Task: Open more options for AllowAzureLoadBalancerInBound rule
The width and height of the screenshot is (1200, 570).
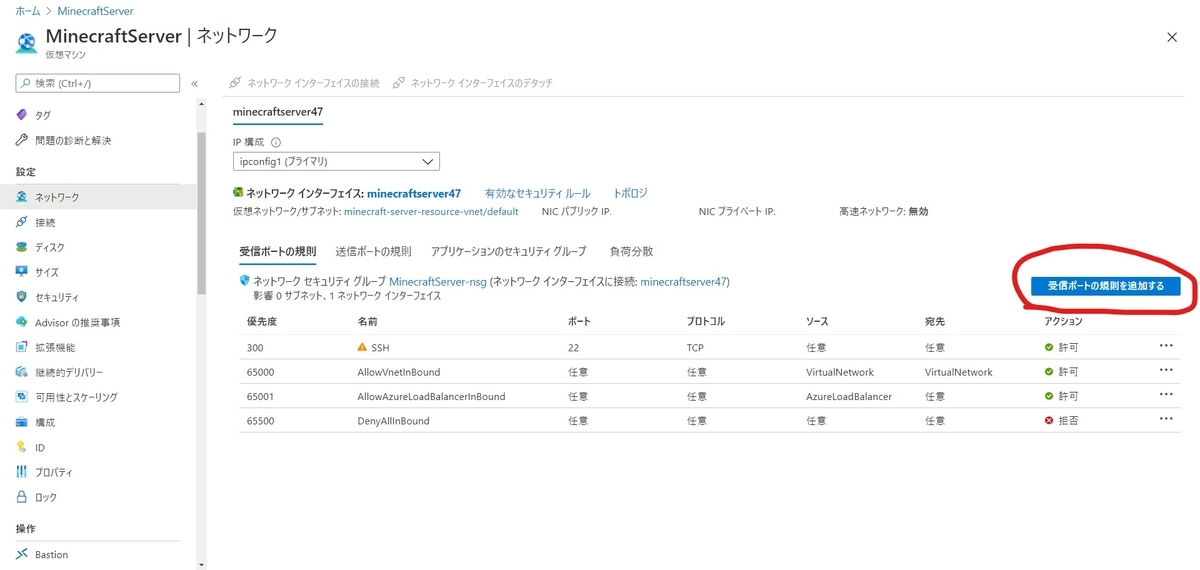Action: (x=1165, y=396)
